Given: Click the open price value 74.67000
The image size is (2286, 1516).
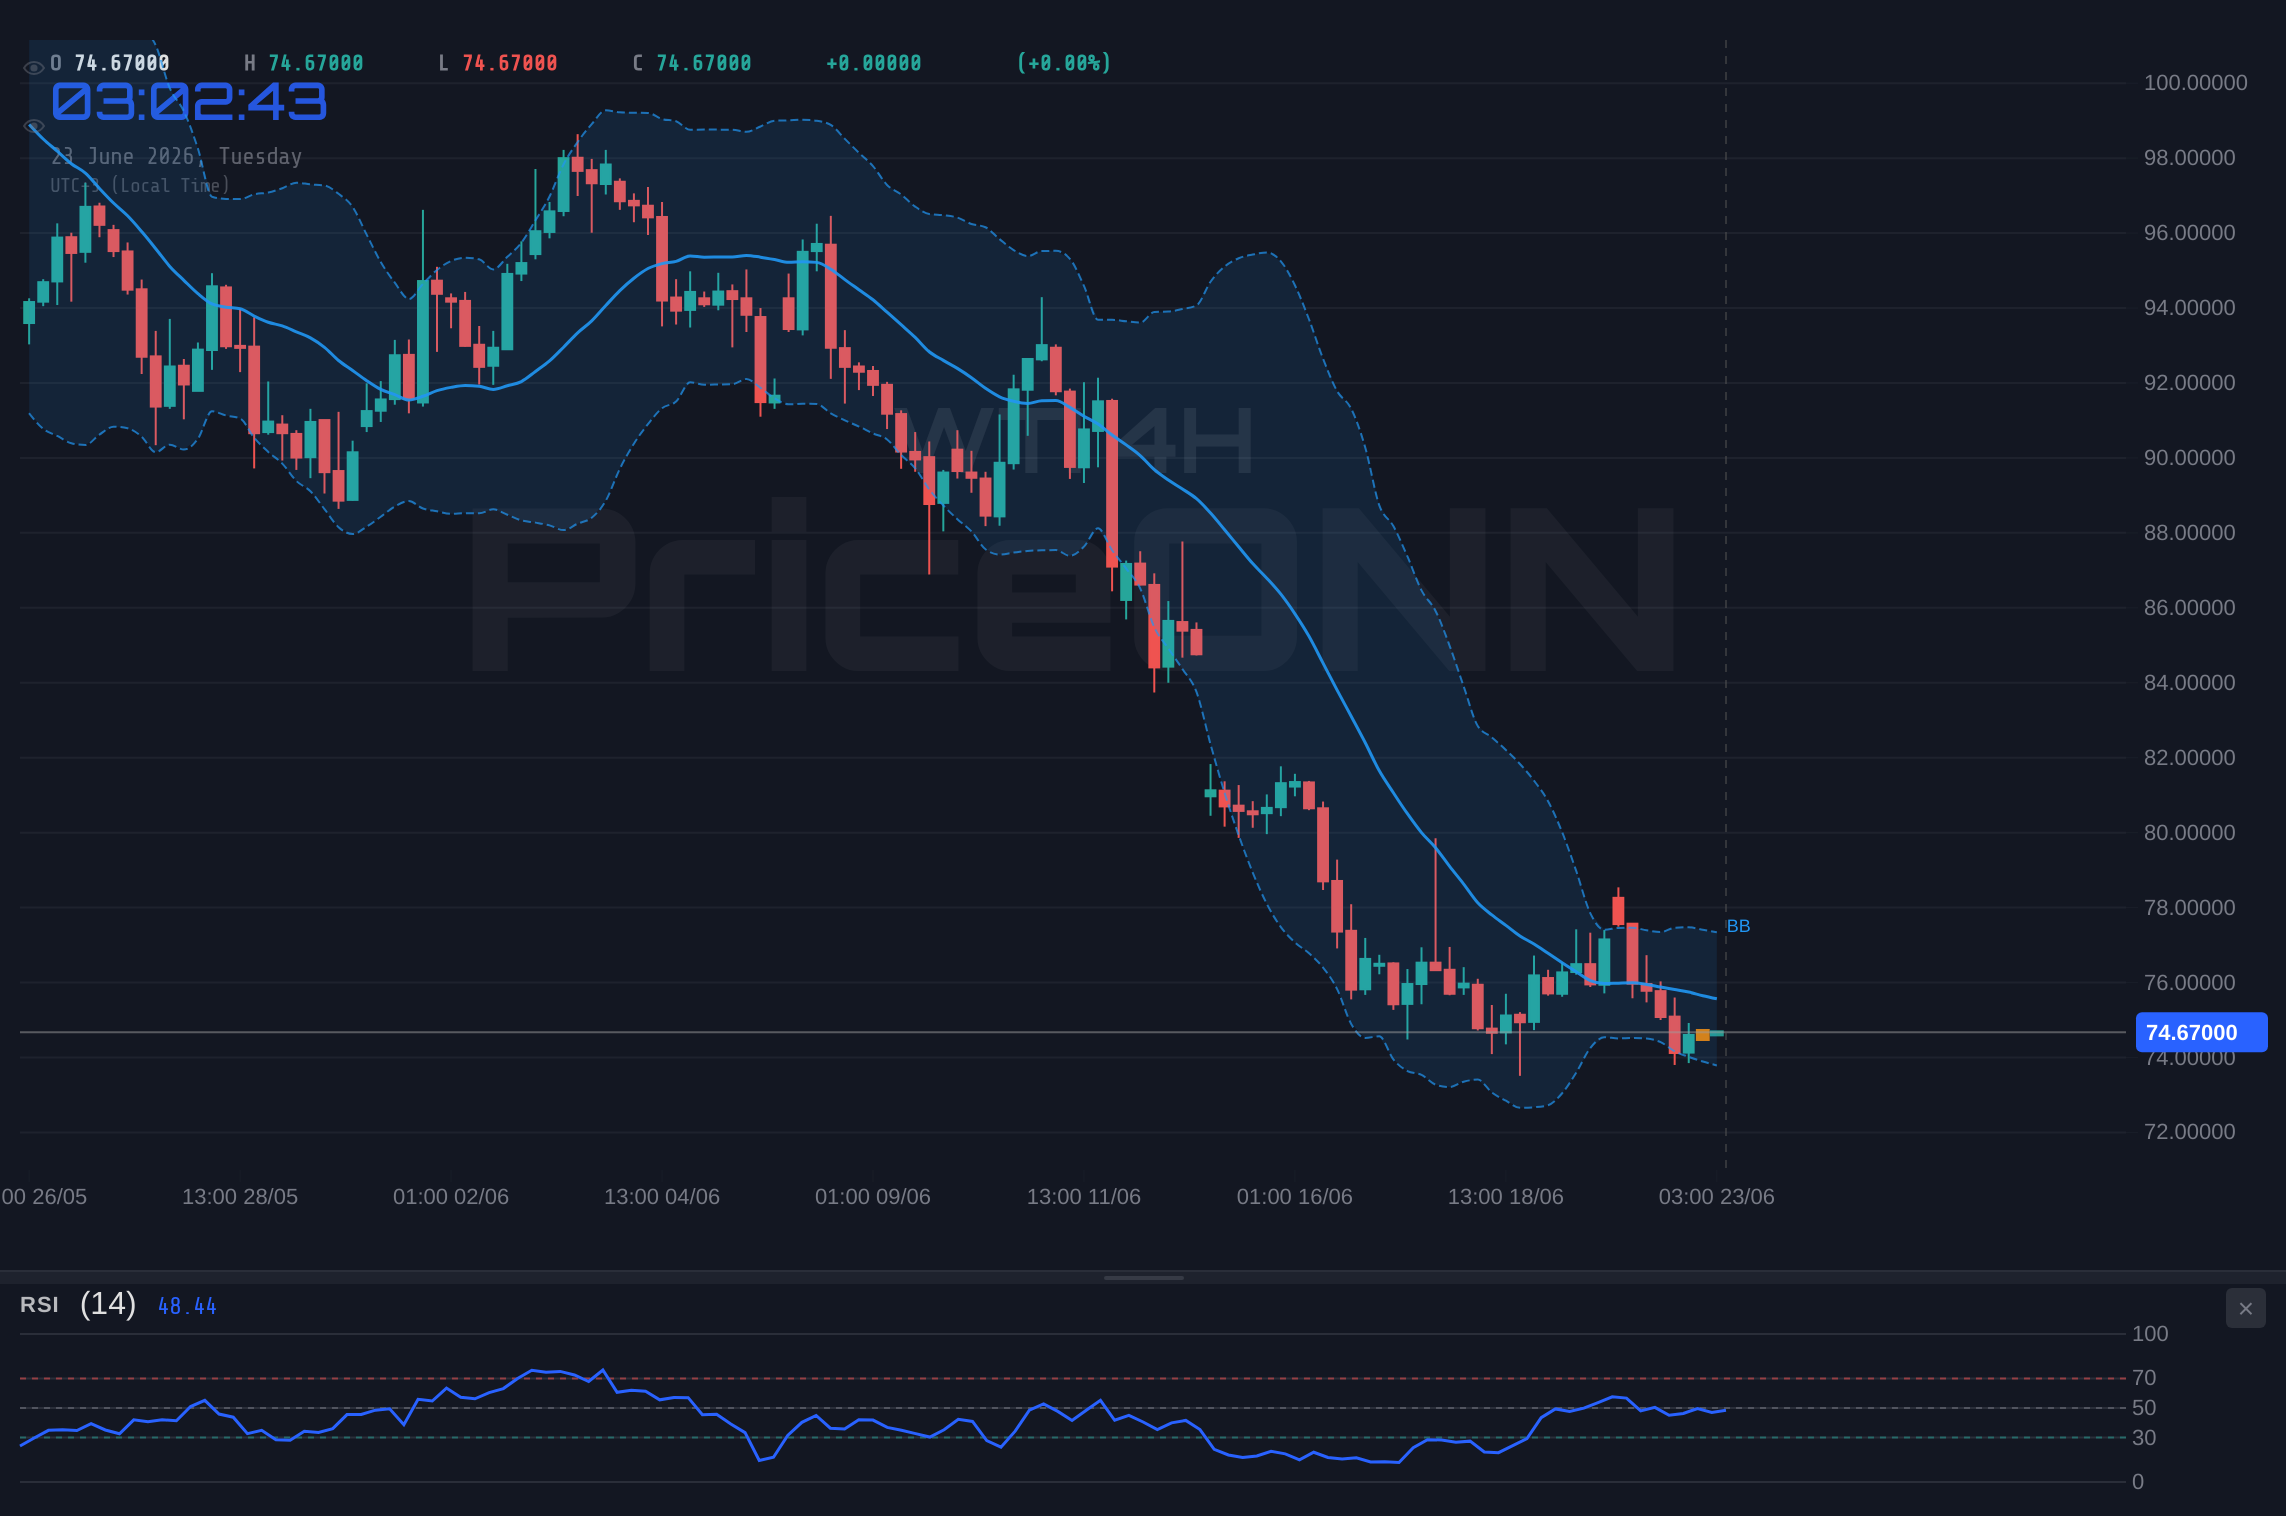Looking at the screenshot, I should coord(122,63).
